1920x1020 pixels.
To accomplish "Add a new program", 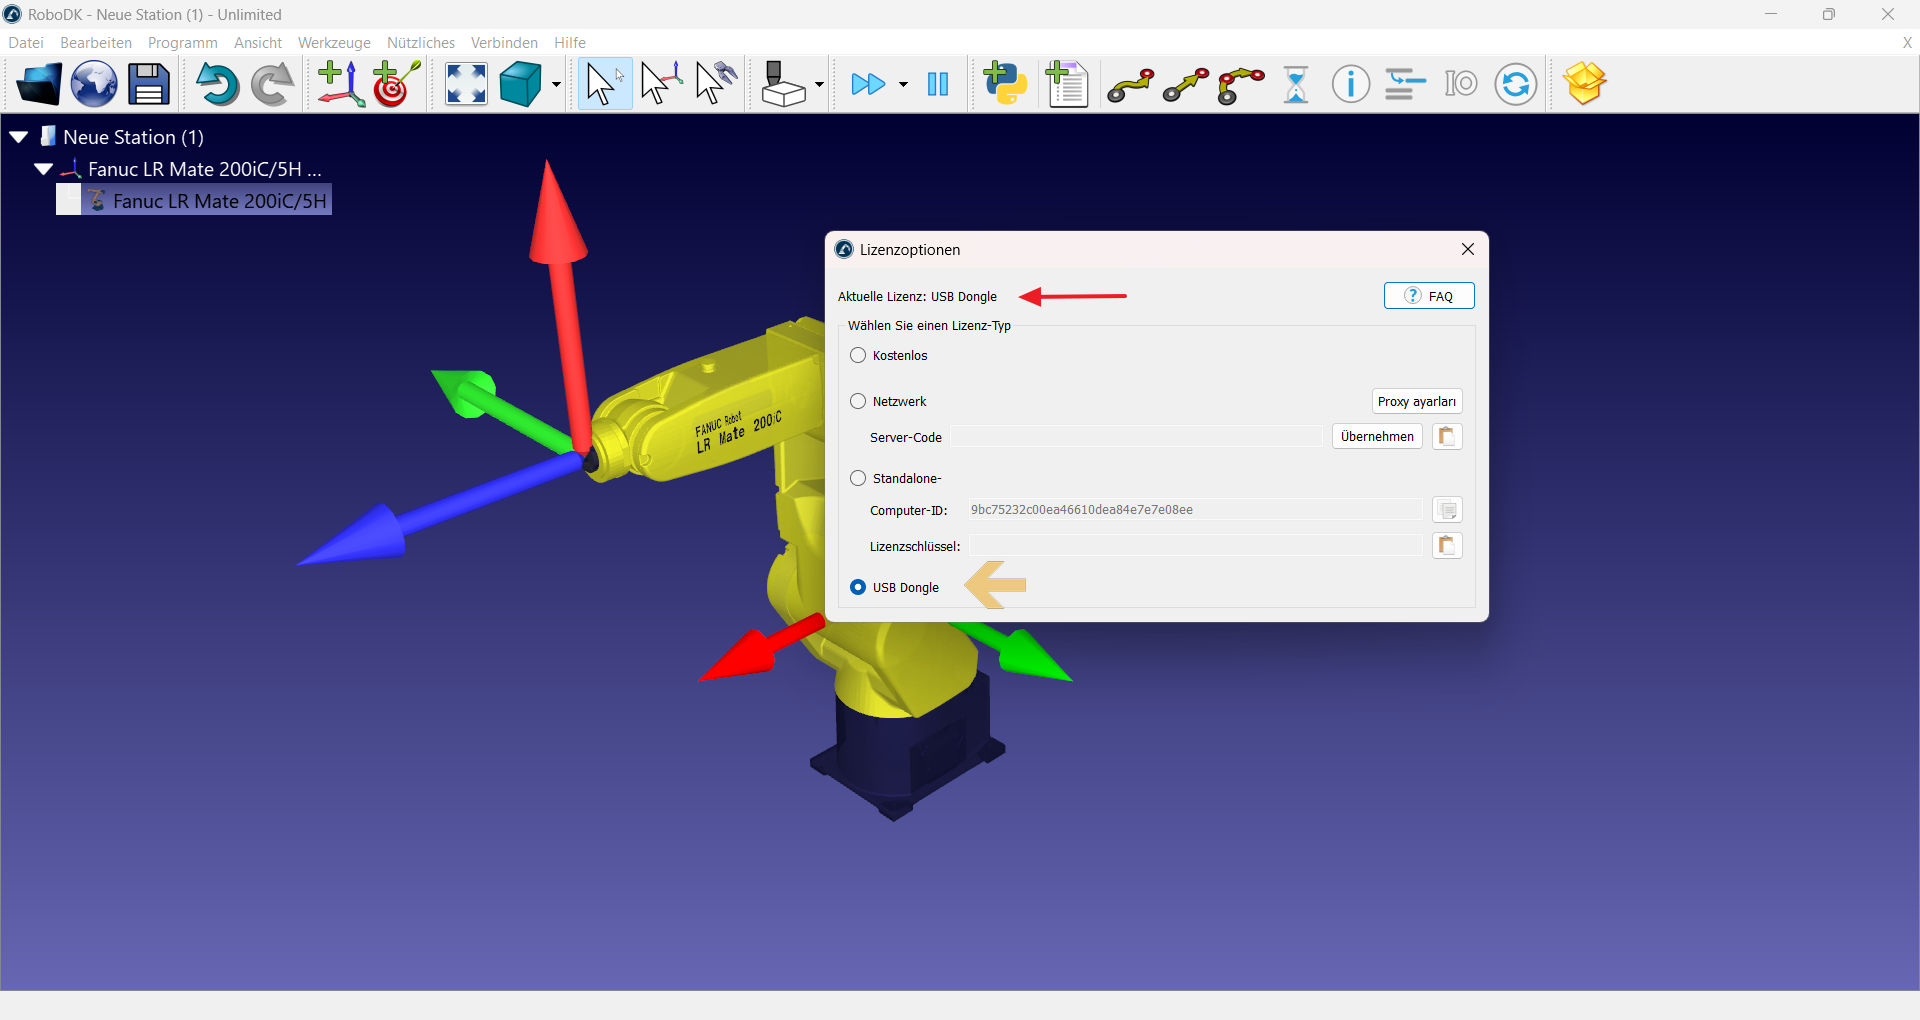I will click(1067, 84).
